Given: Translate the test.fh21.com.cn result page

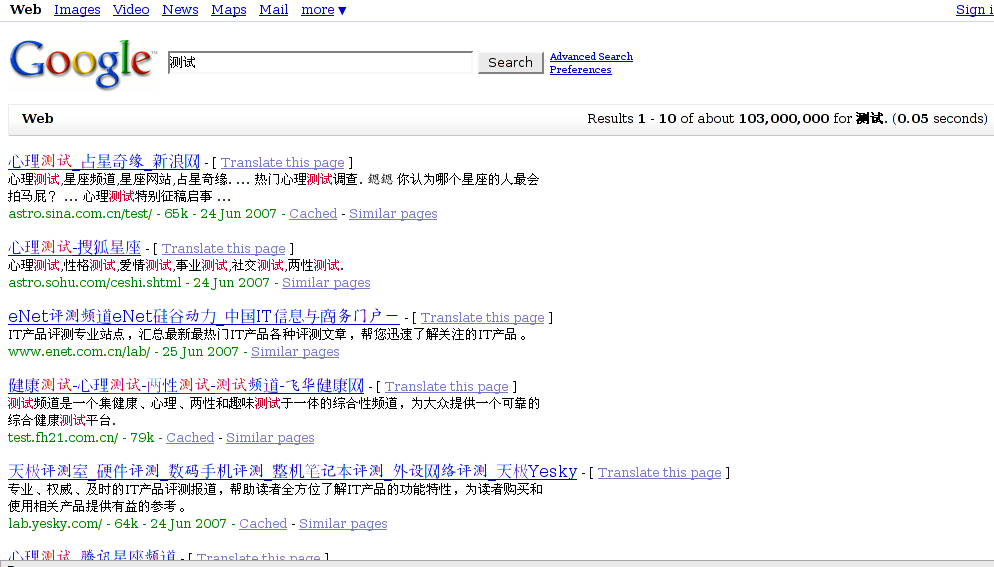Looking at the screenshot, I should [x=447, y=386].
